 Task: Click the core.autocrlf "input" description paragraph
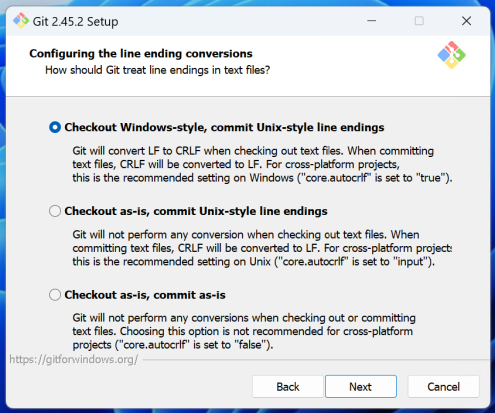262,248
